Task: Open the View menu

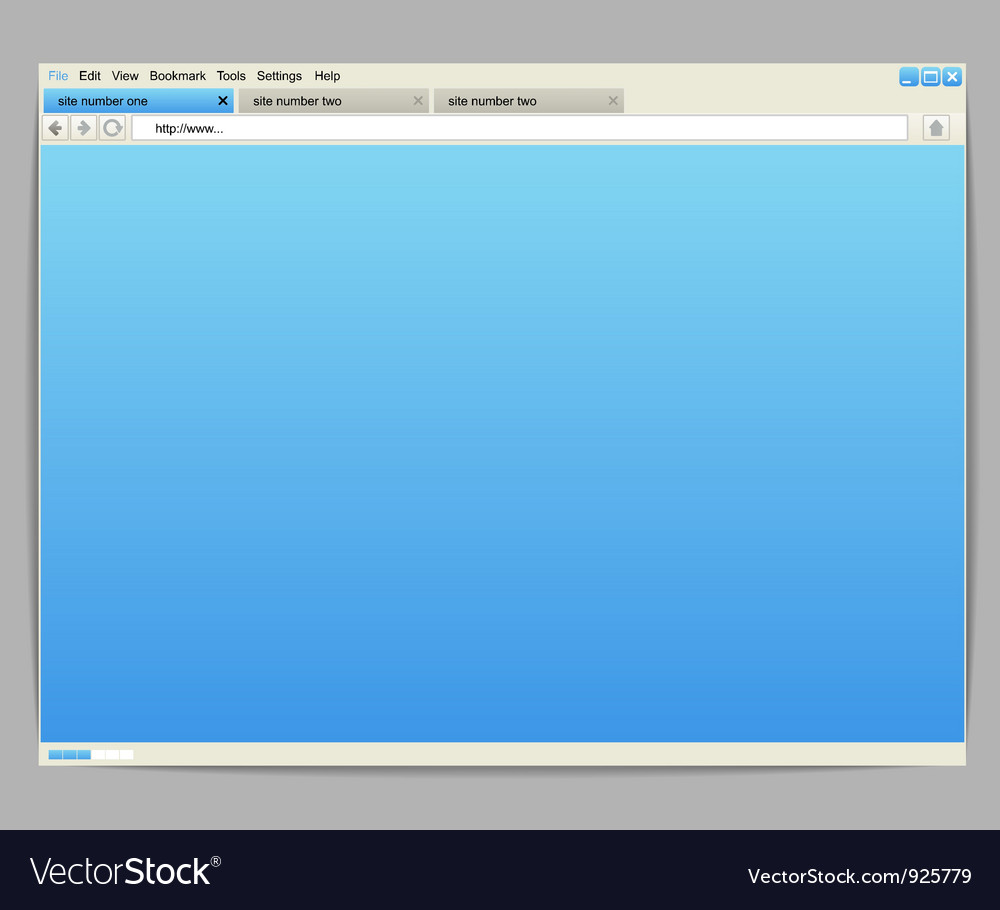Action: tap(125, 76)
